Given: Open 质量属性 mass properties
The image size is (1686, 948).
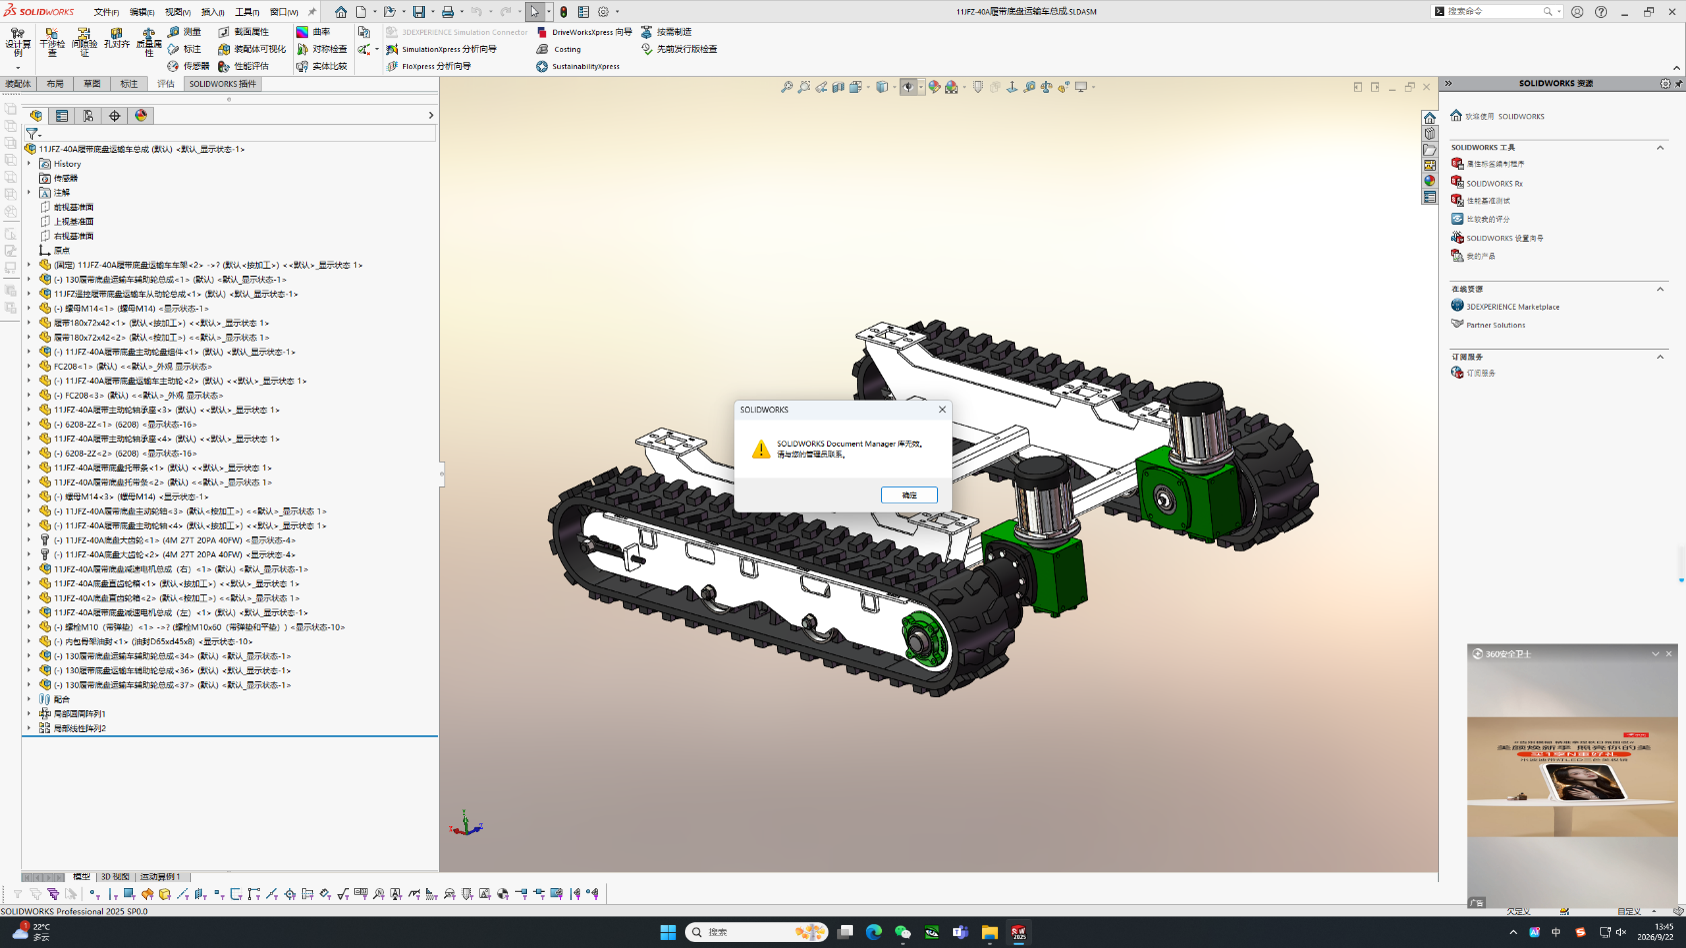Looking at the screenshot, I should pos(149,41).
